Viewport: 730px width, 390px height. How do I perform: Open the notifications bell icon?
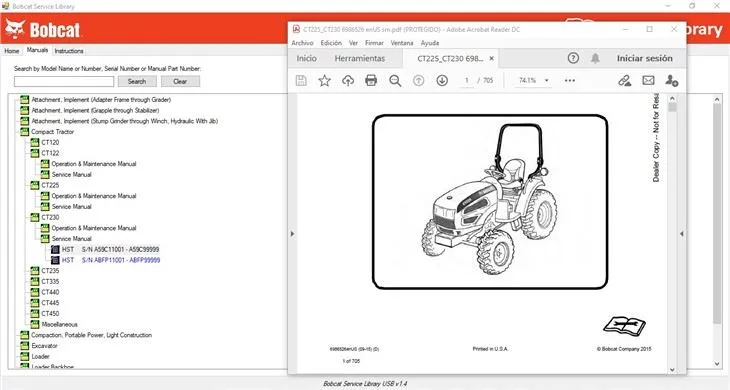point(595,58)
